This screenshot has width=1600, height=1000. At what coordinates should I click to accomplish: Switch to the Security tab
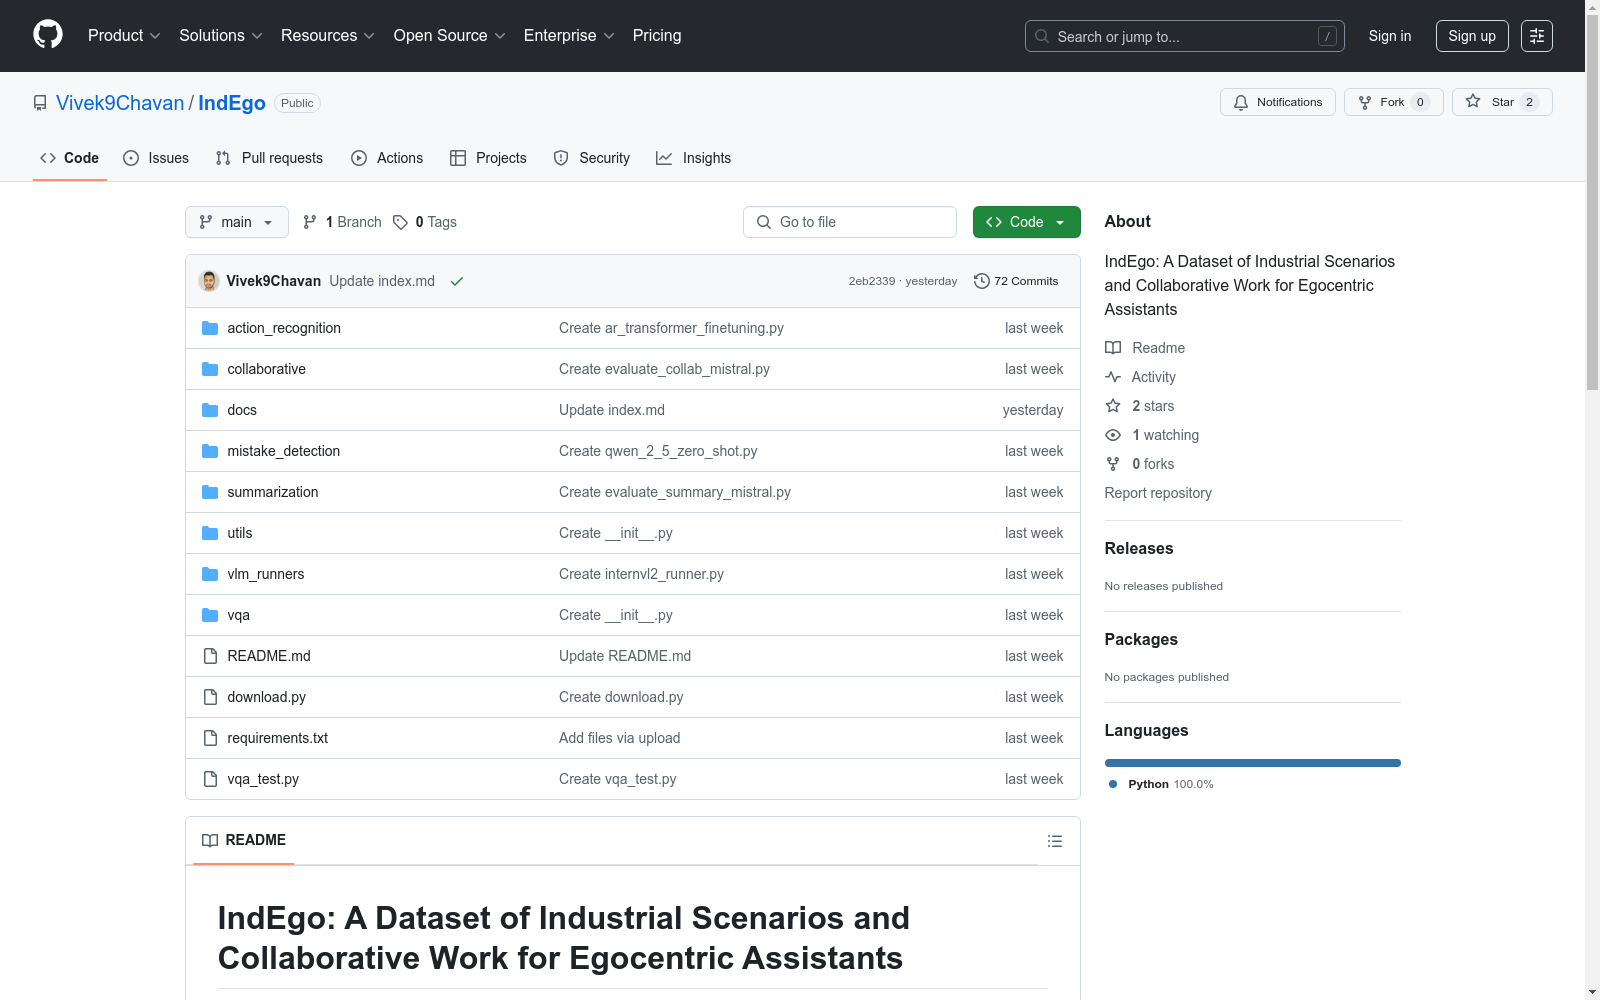click(592, 158)
